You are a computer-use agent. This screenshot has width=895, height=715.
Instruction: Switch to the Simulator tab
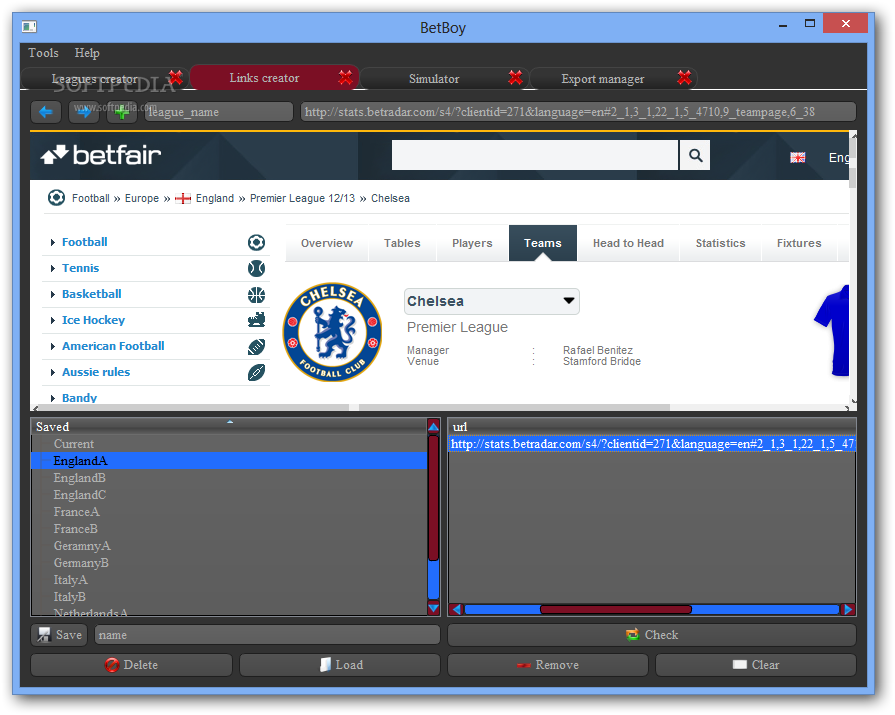(x=434, y=79)
